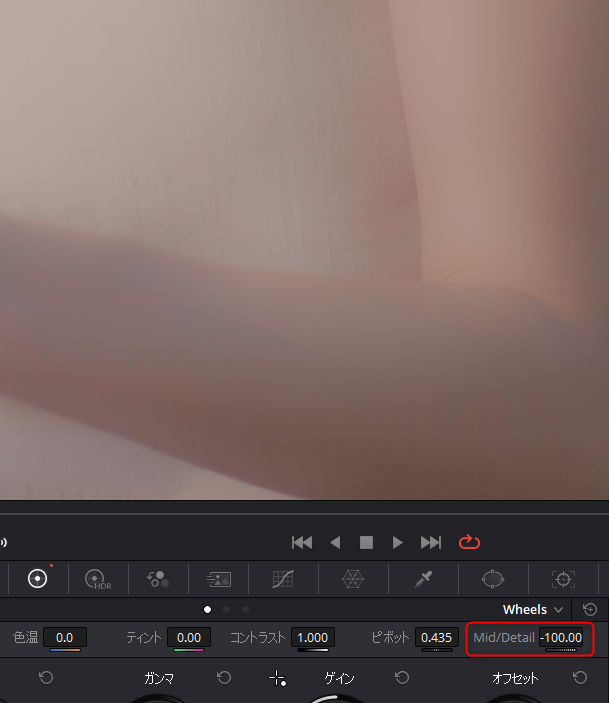Reset the Gamma (ガンマ) wheel
The image size is (609, 703).
tap(224, 678)
